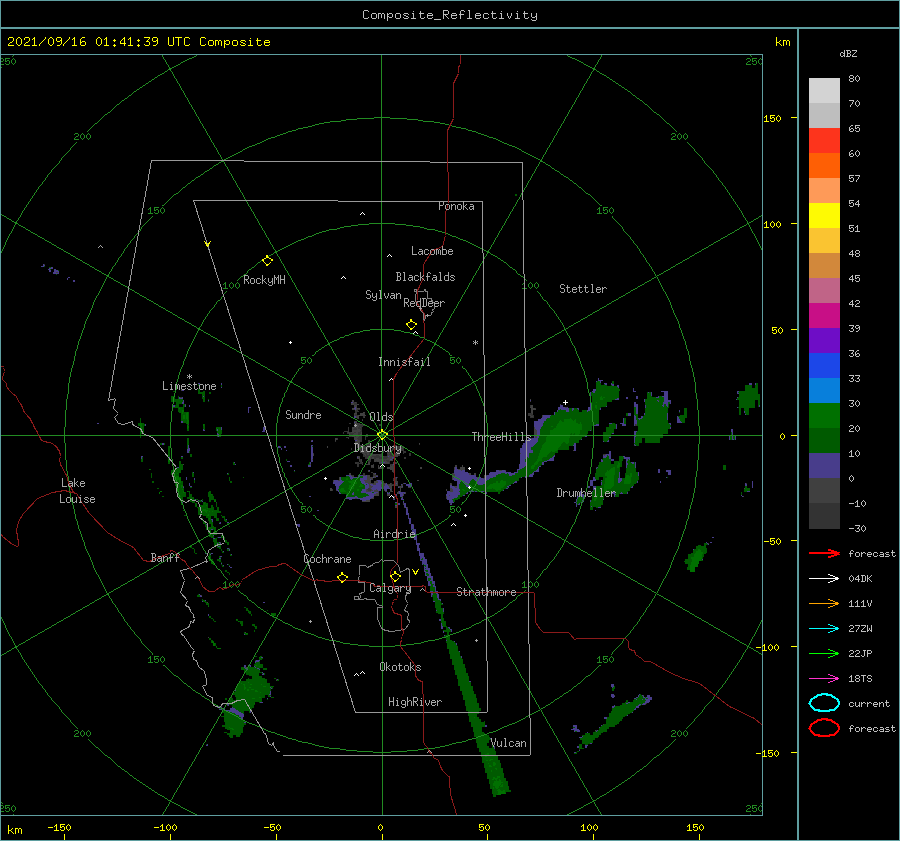This screenshot has width=900, height=841.
Task: Click the Limestone label
Action: pos(189,386)
